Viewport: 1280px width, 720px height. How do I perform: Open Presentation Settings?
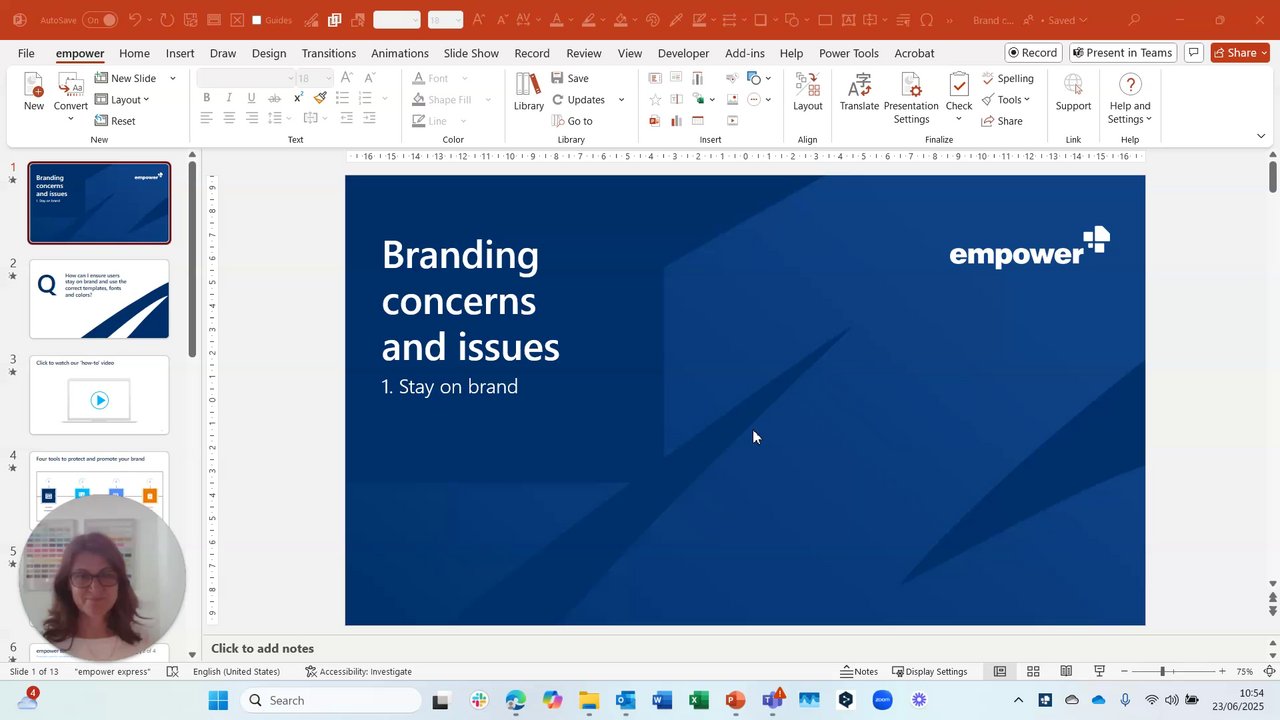coord(911,98)
